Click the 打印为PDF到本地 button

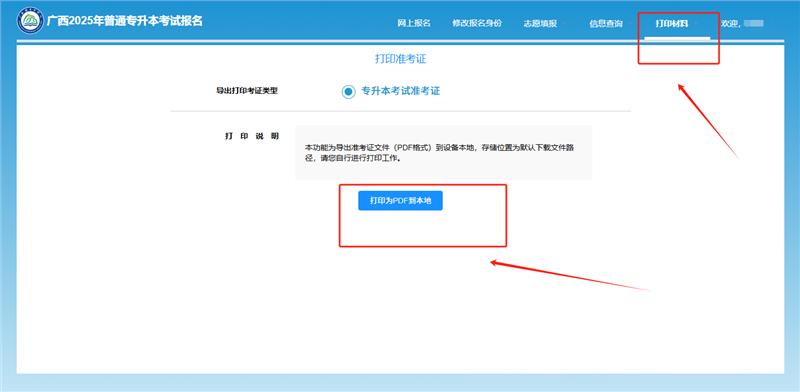coord(400,201)
